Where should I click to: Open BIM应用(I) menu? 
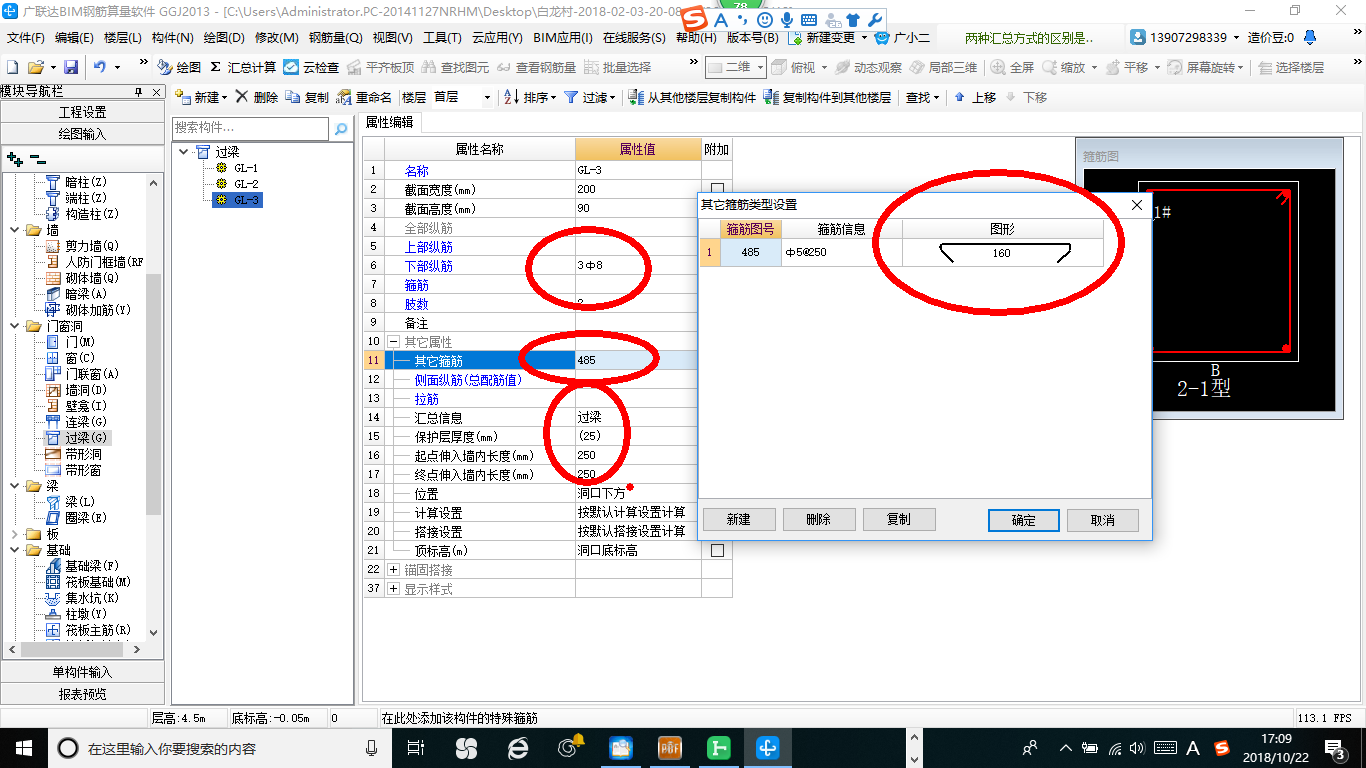[x=563, y=37]
